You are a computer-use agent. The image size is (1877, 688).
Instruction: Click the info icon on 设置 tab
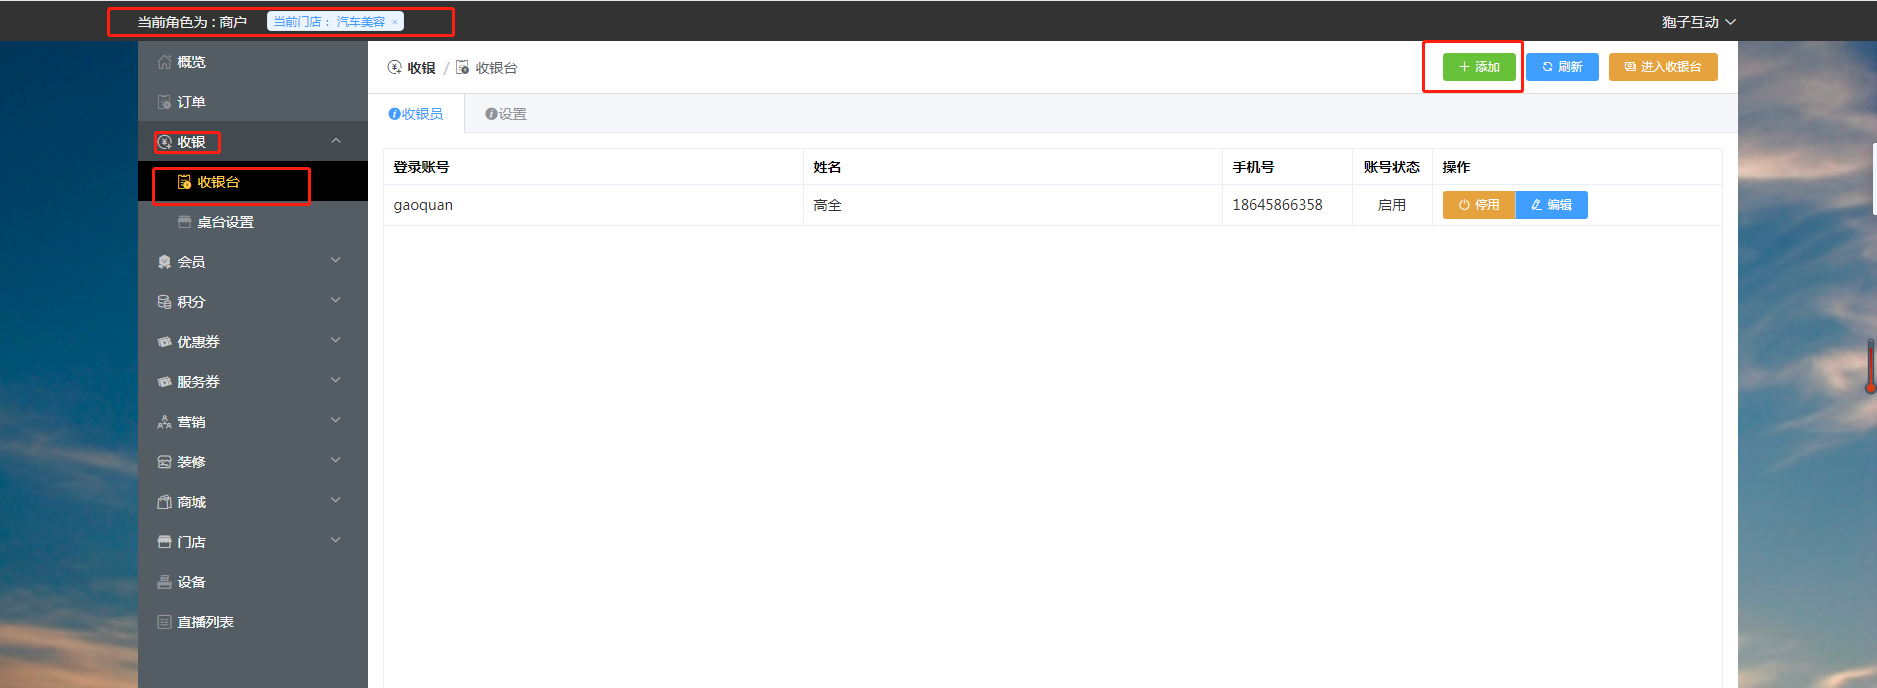[x=491, y=114]
